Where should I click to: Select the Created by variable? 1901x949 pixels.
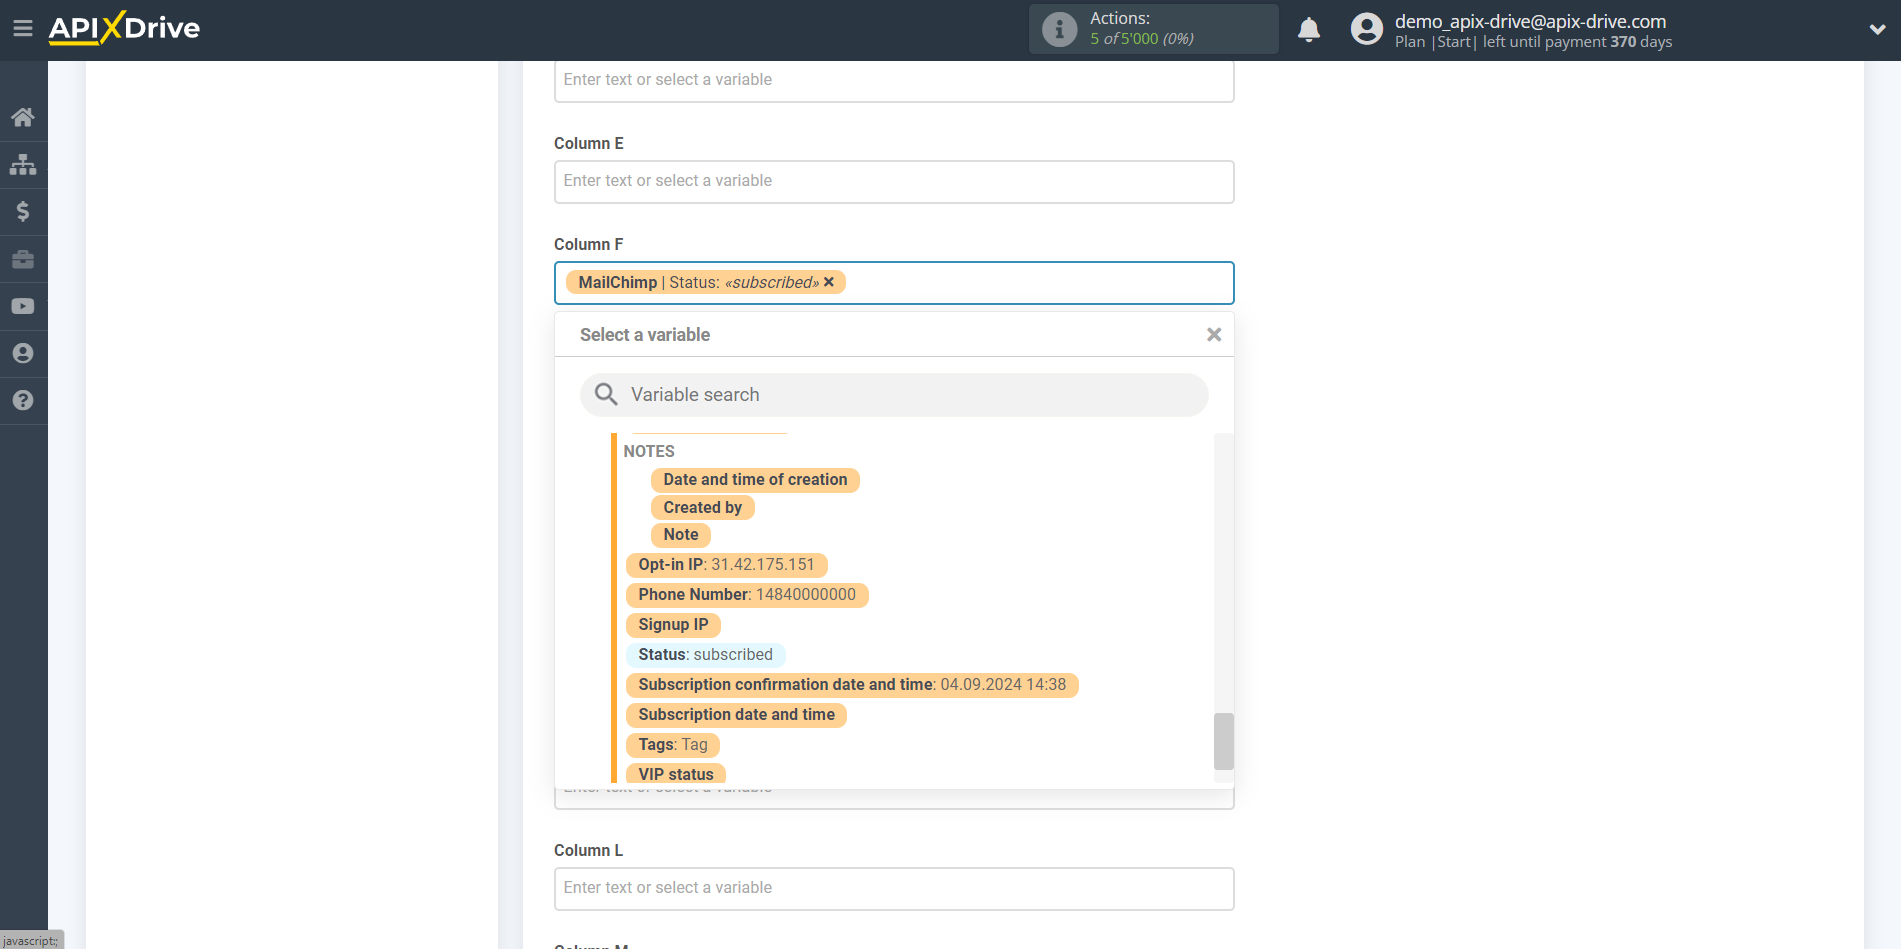[702, 508]
